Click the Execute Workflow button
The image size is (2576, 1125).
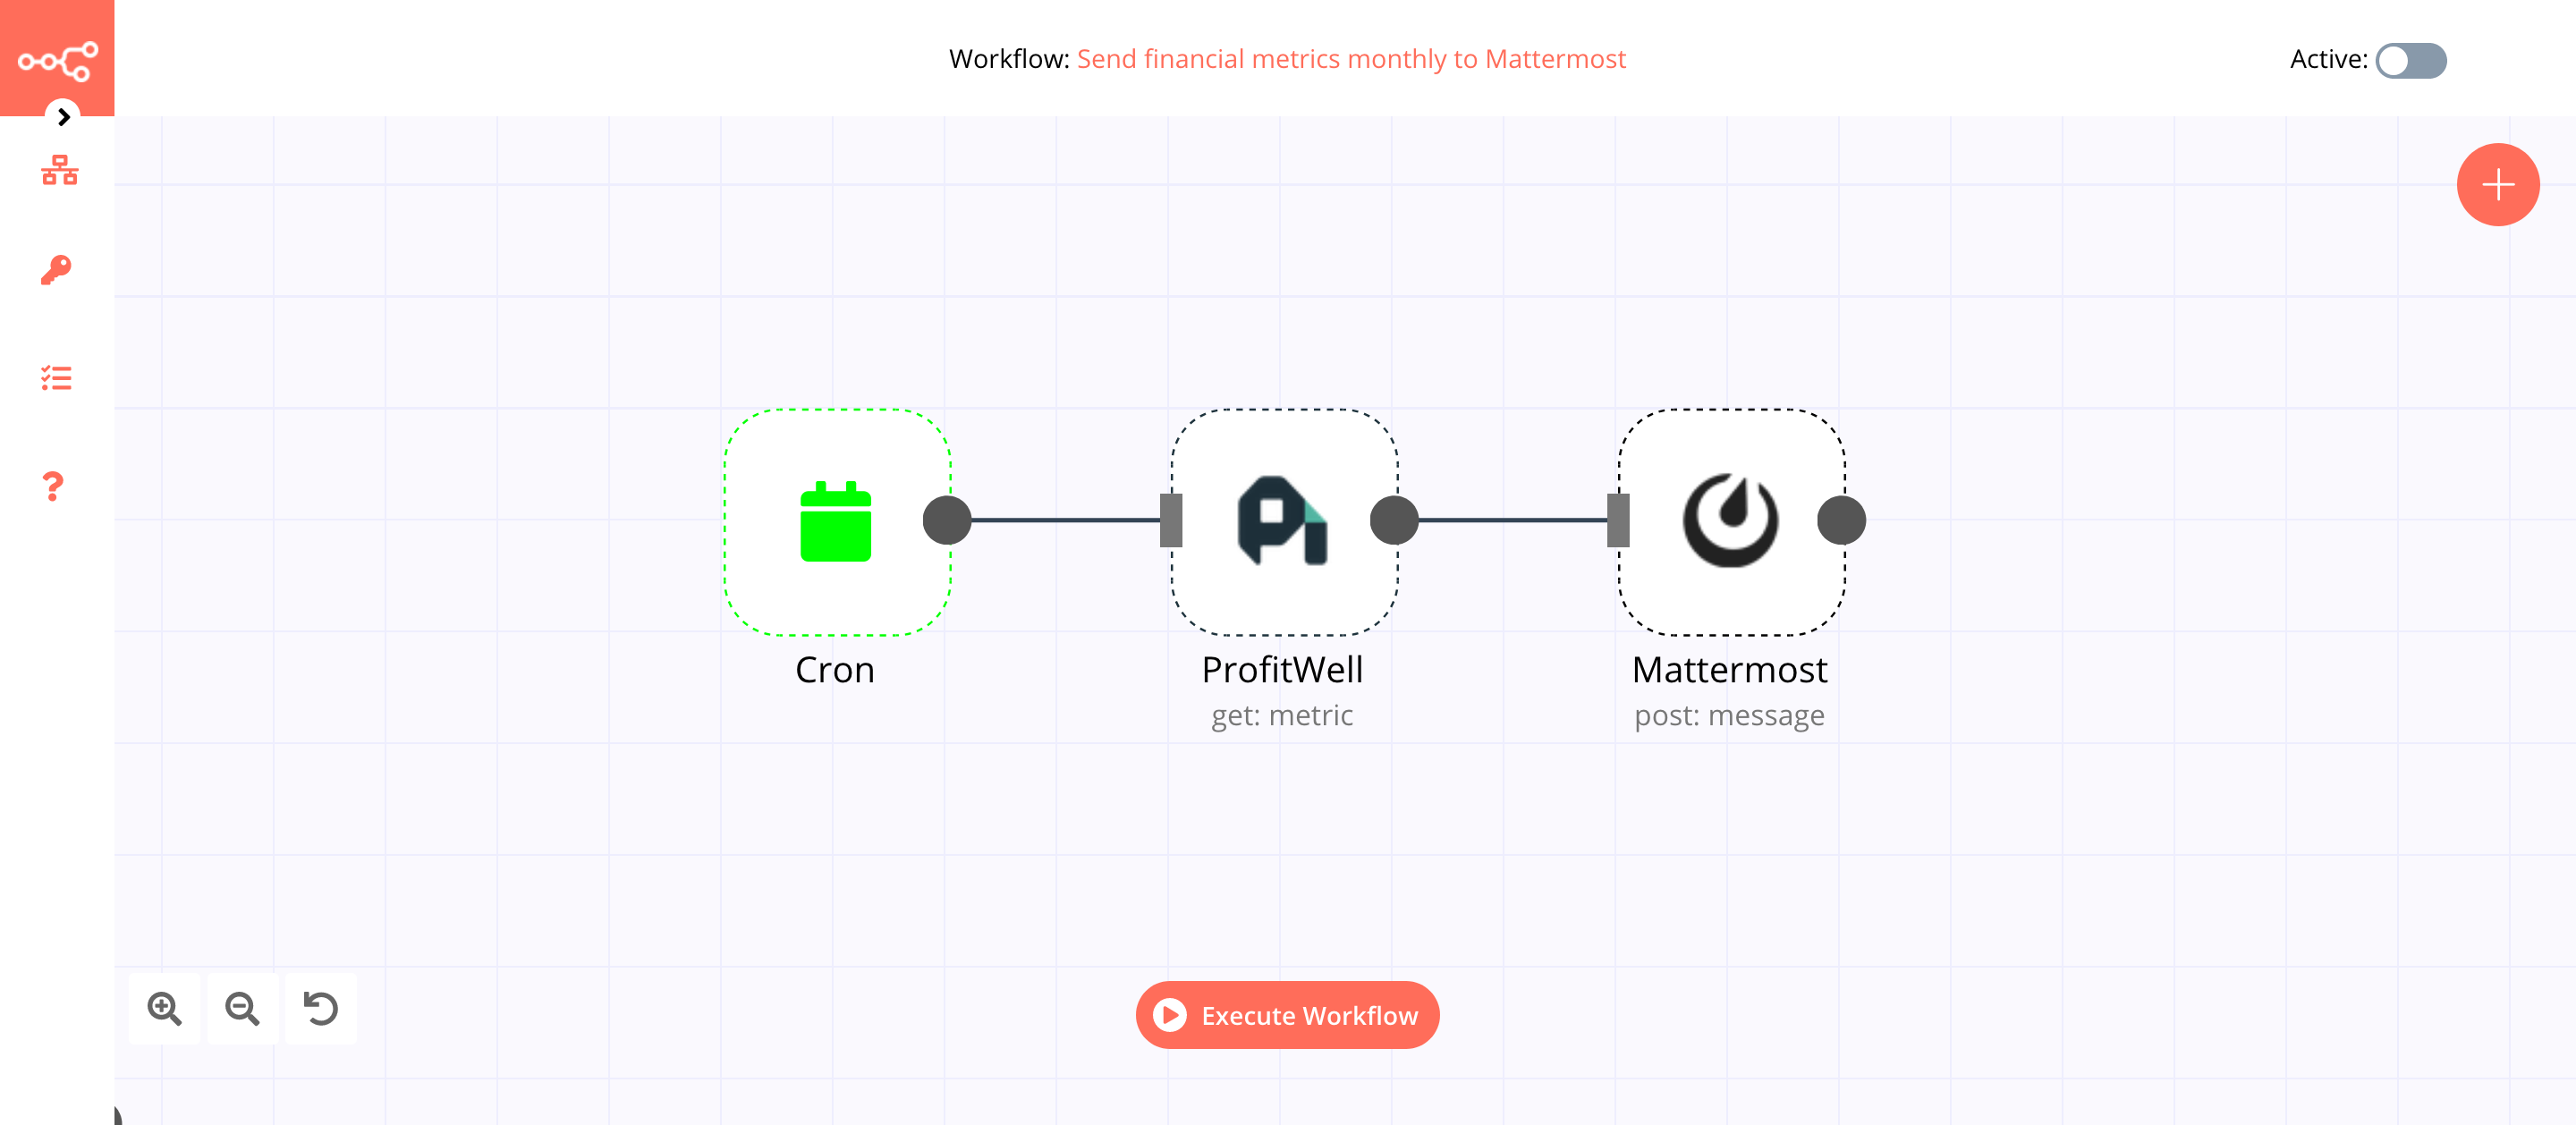tap(1286, 1015)
